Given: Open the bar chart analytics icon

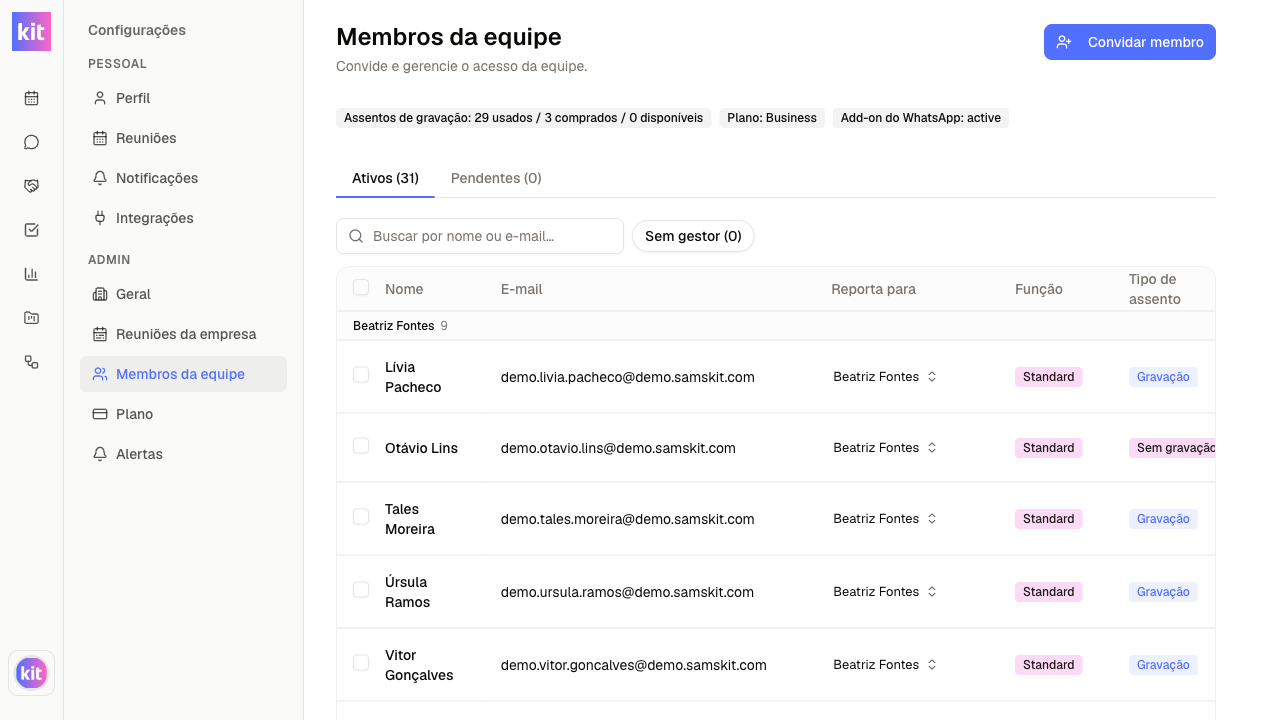Looking at the screenshot, I should 31,274.
